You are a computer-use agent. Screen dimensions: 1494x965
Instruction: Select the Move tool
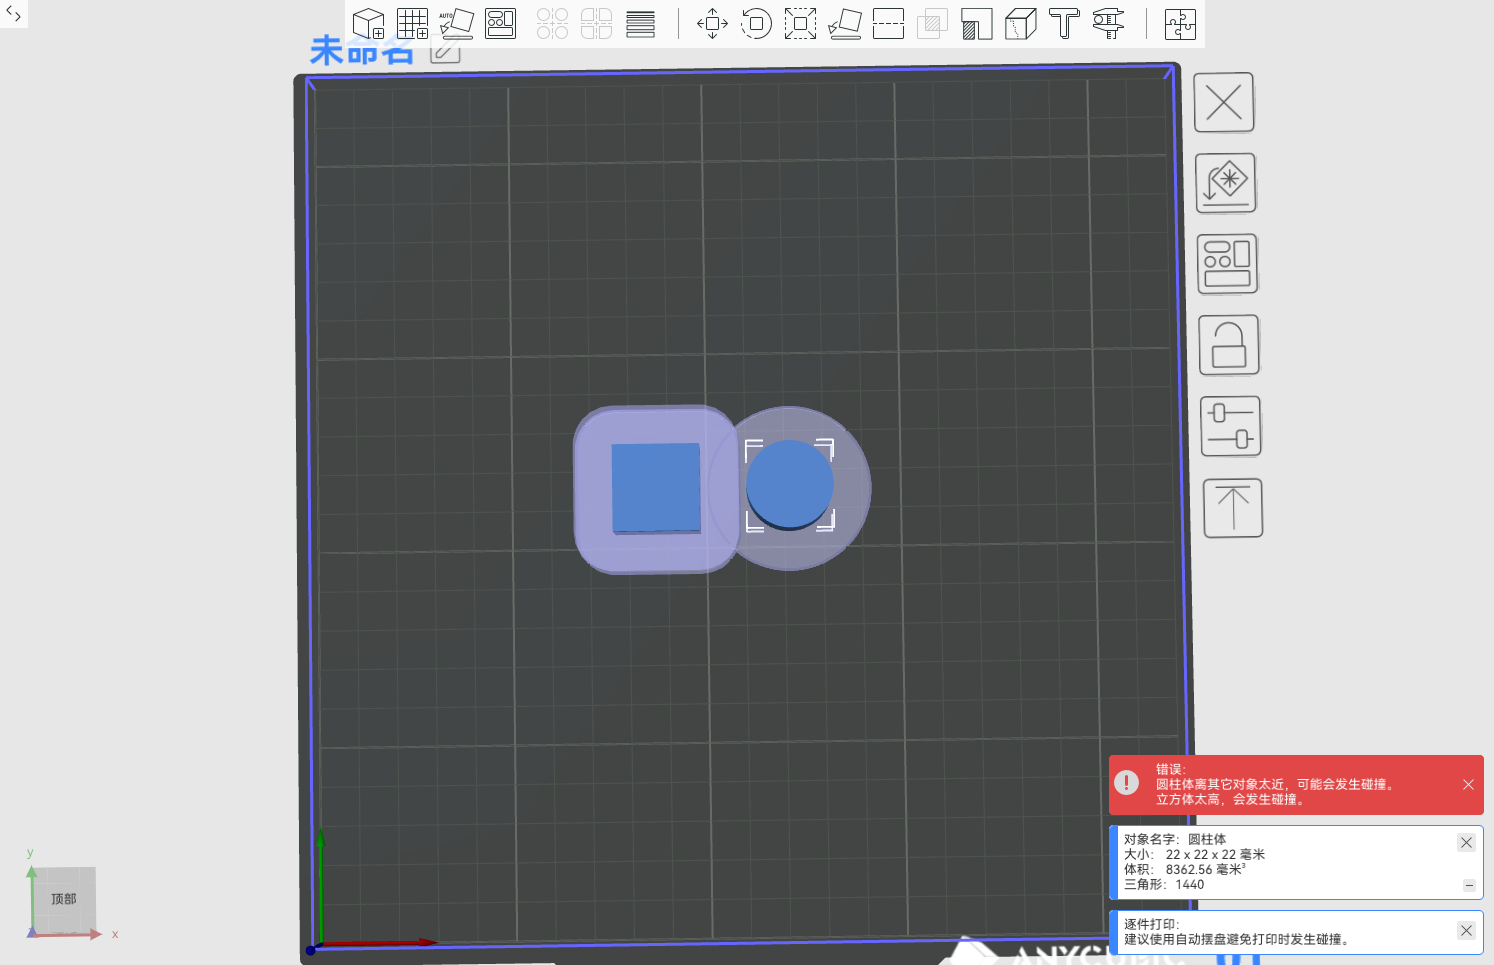[712, 23]
